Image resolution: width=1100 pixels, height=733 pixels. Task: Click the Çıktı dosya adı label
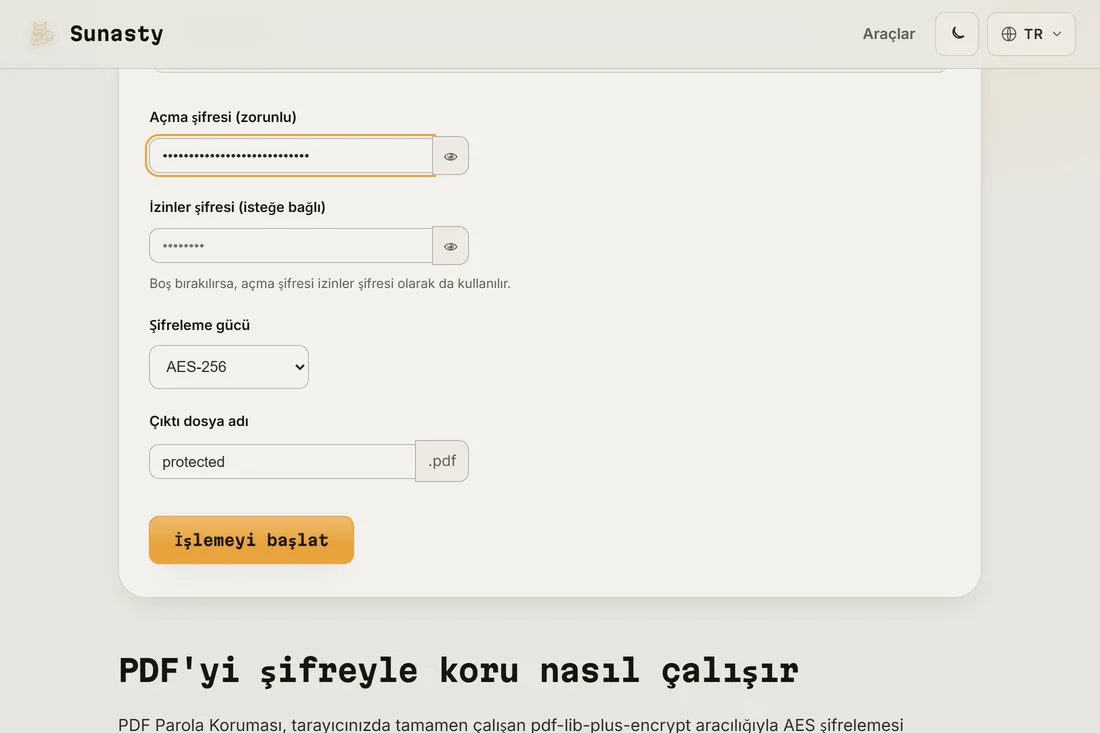pos(199,422)
